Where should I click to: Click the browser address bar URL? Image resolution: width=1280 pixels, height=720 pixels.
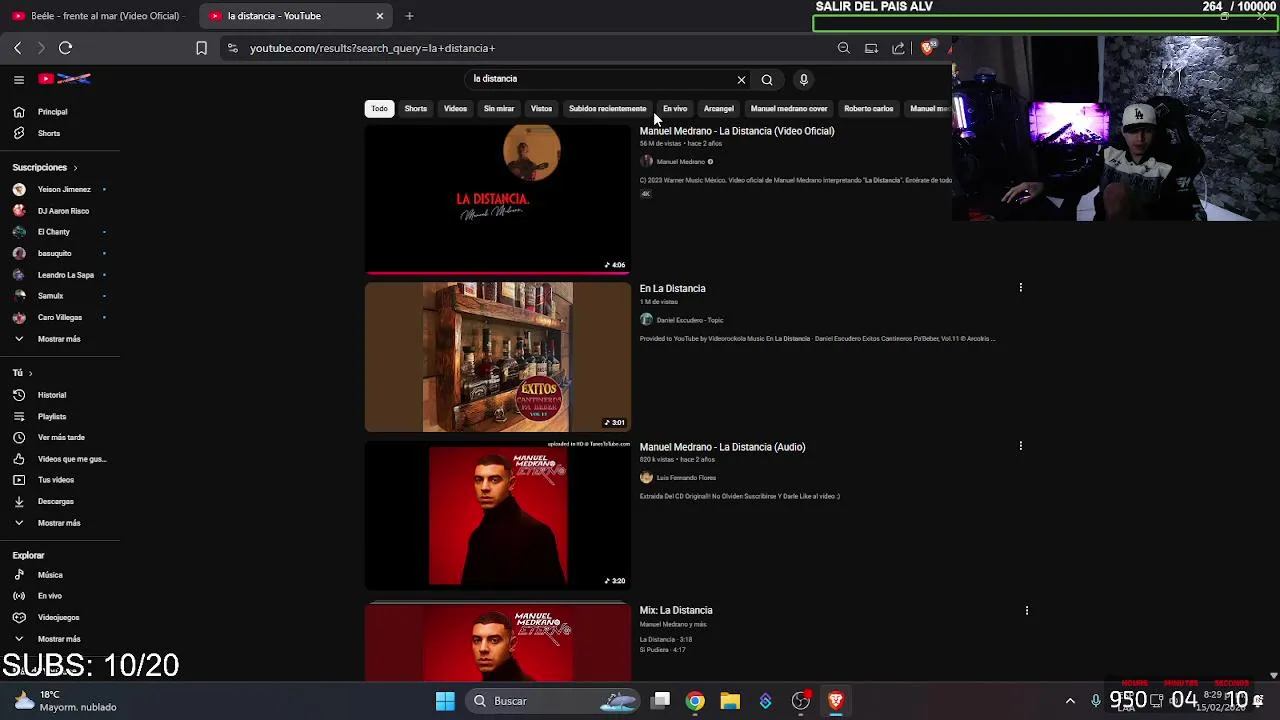[x=372, y=48]
